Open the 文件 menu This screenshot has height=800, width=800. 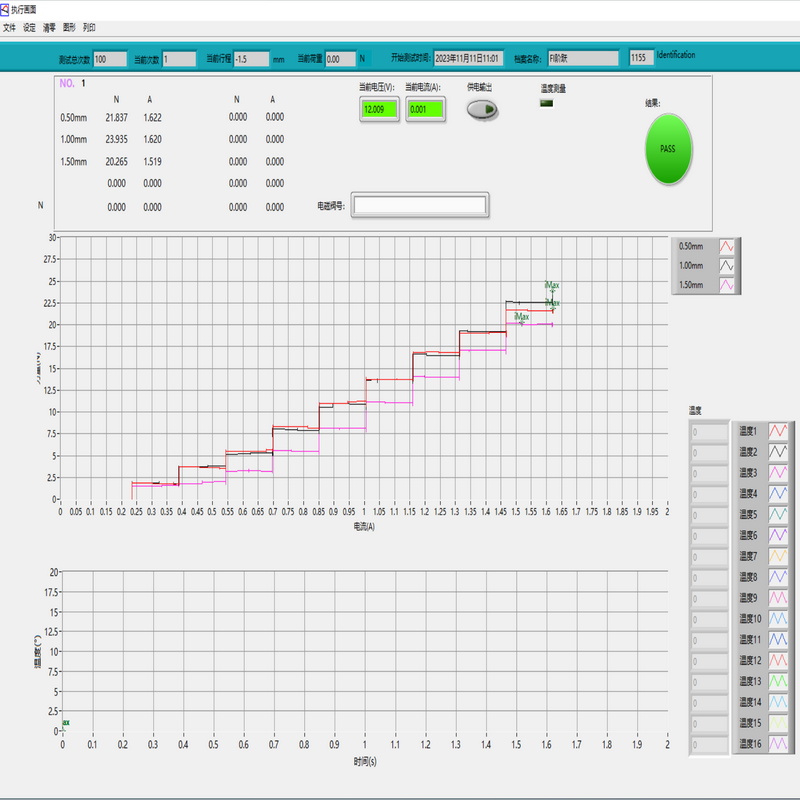[10, 28]
